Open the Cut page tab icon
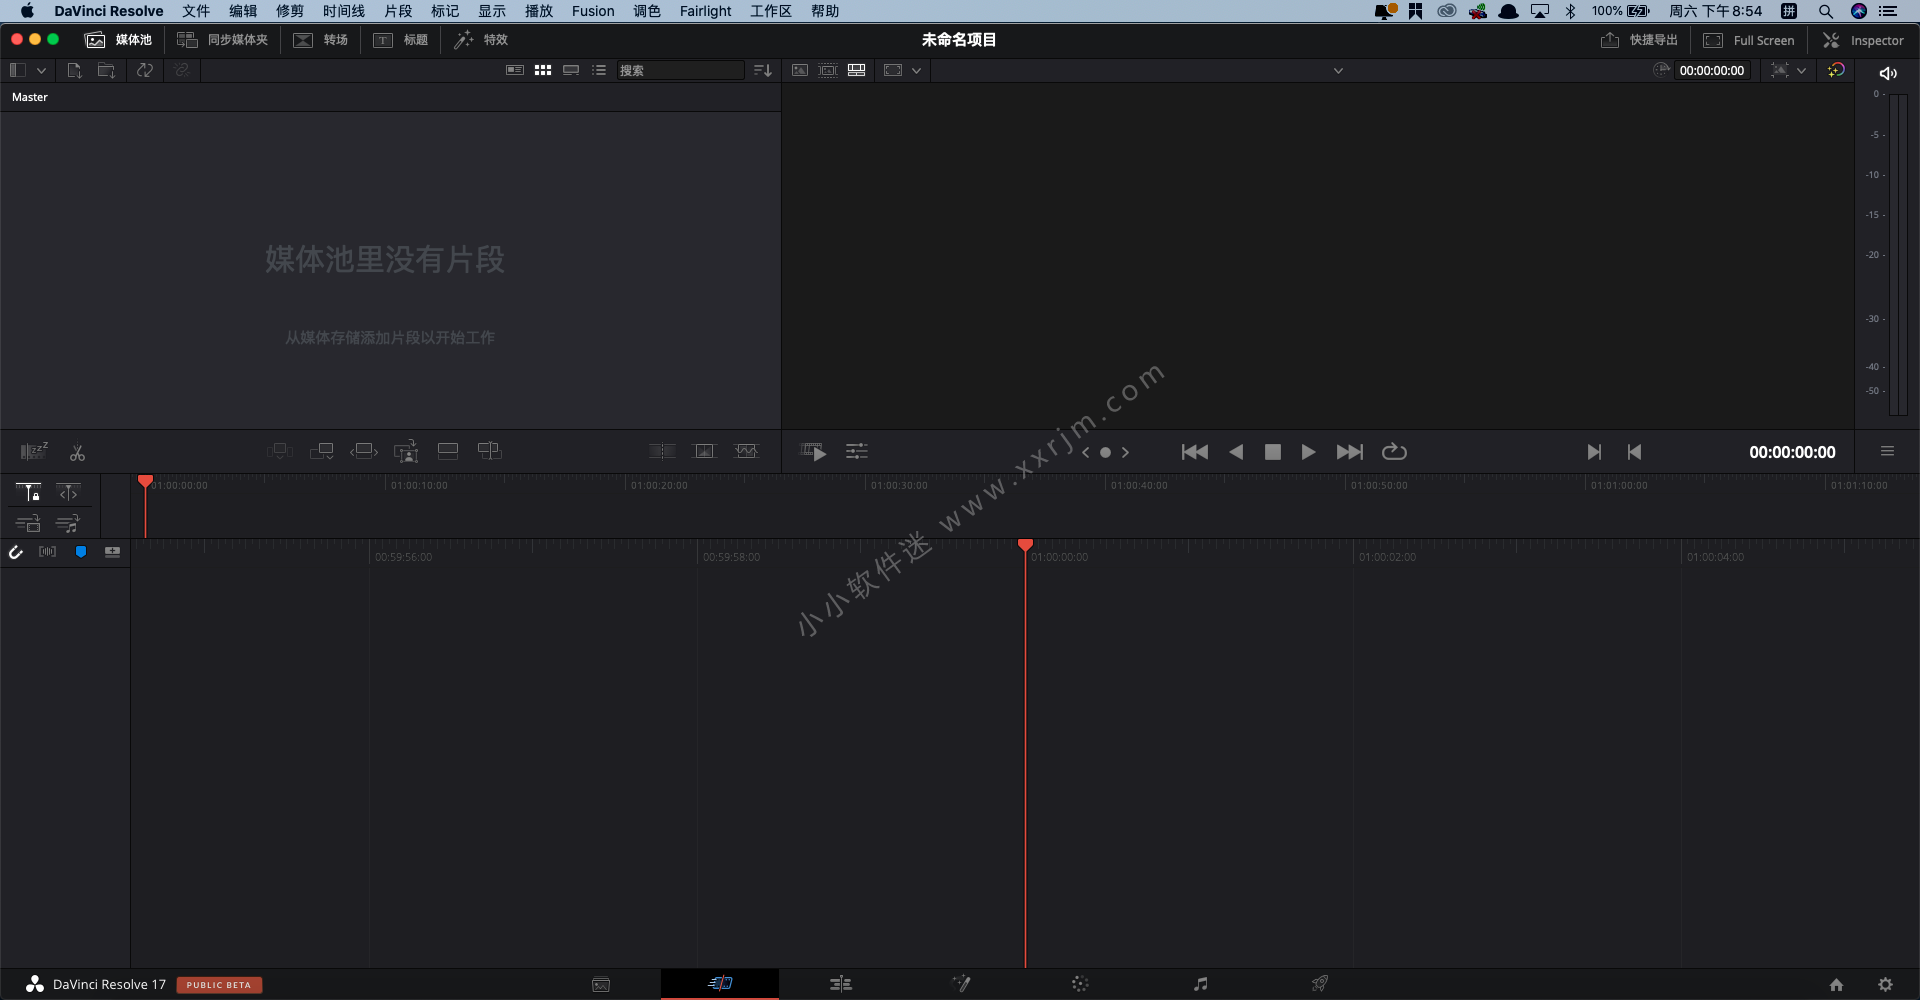Image resolution: width=1920 pixels, height=1000 pixels. (x=720, y=984)
